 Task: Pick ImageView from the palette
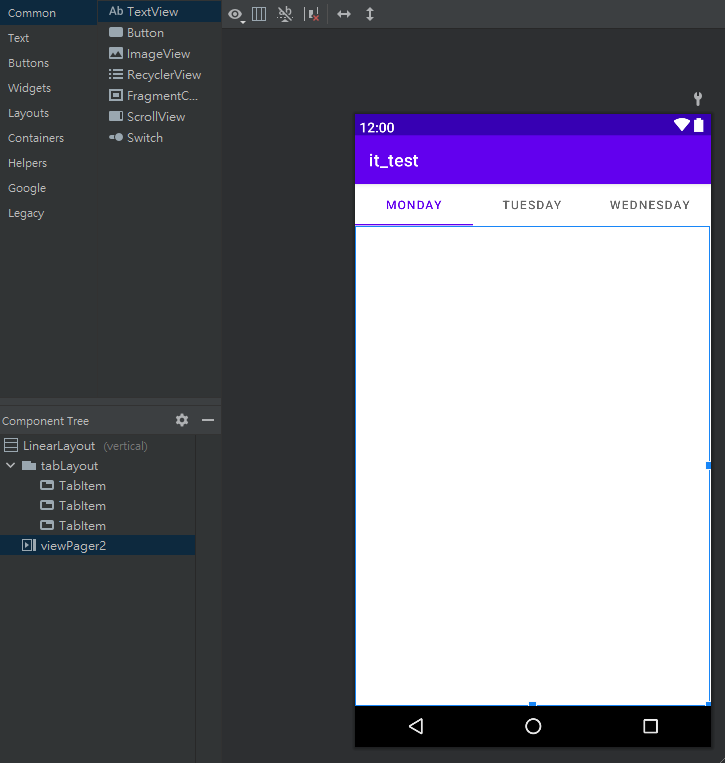tap(160, 54)
